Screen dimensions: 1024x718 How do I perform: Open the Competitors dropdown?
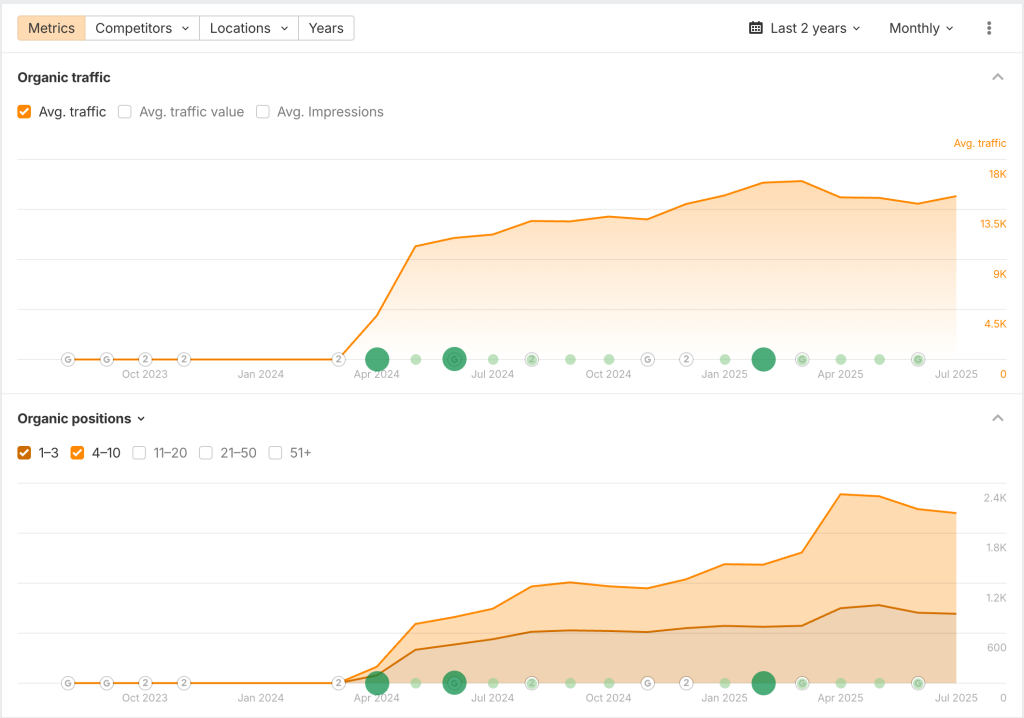[142, 28]
